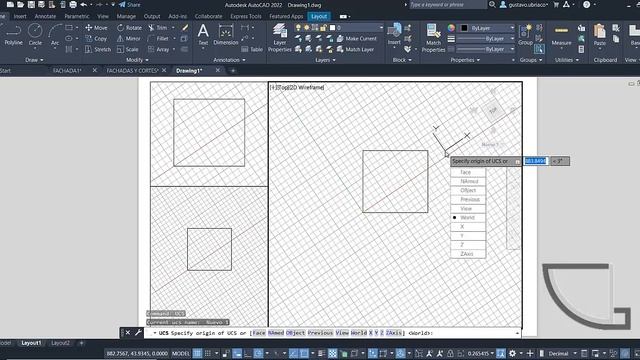The width and height of the screenshot is (640, 360).
Task: Switch to FACHADA1 drawing tab
Action: point(67,71)
